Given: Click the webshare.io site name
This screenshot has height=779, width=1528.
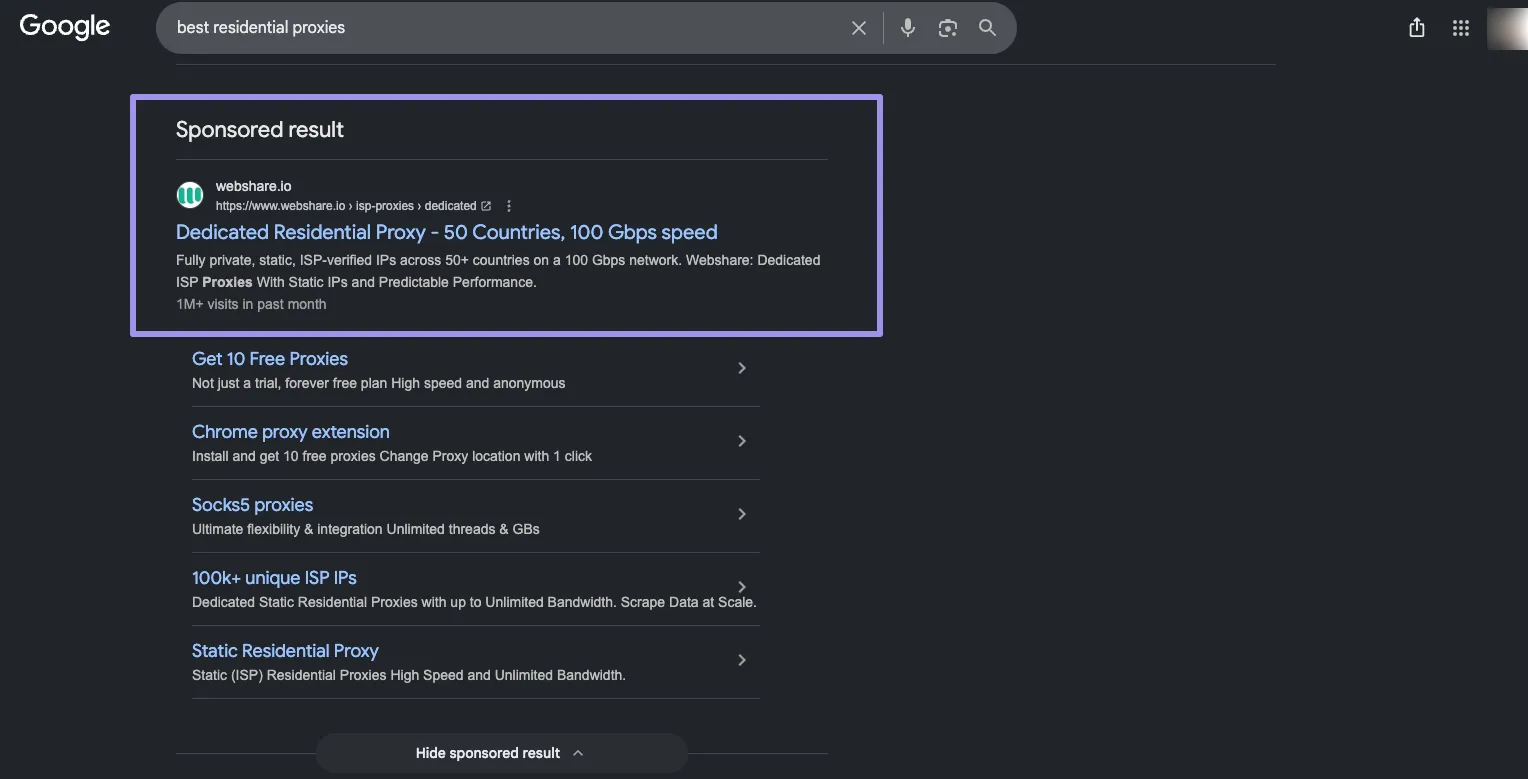Looking at the screenshot, I should point(254,186).
